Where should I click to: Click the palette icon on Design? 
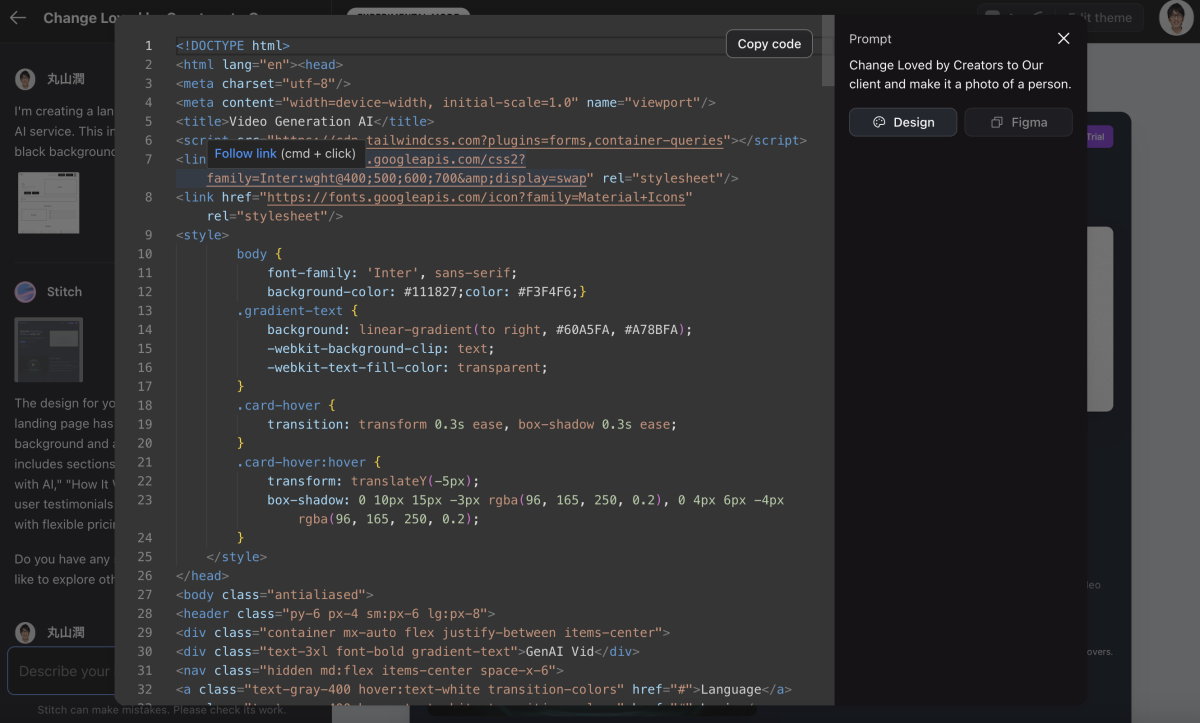(x=879, y=122)
